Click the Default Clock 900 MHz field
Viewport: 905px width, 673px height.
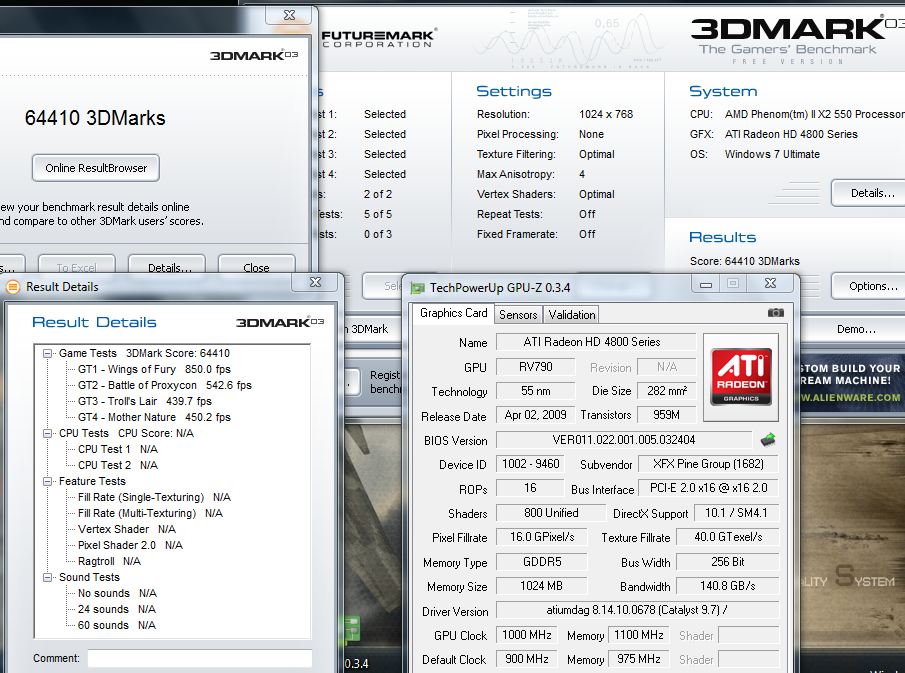click(x=526, y=659)
